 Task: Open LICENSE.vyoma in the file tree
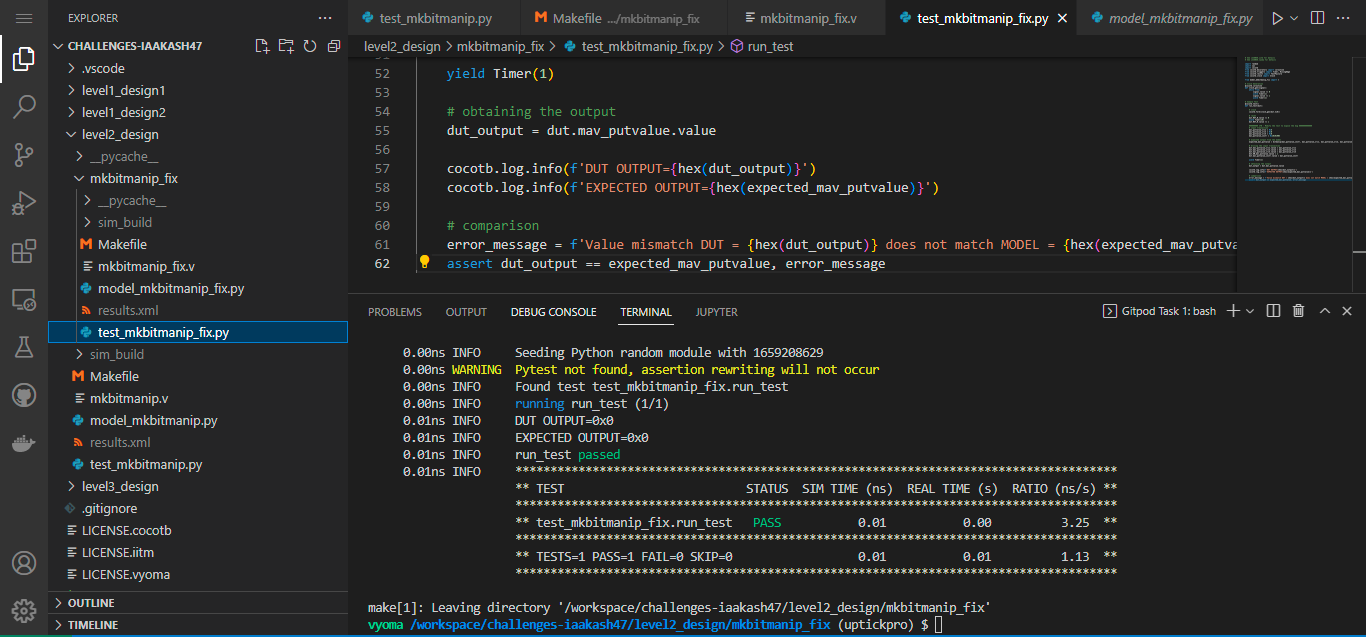(198, 574)
